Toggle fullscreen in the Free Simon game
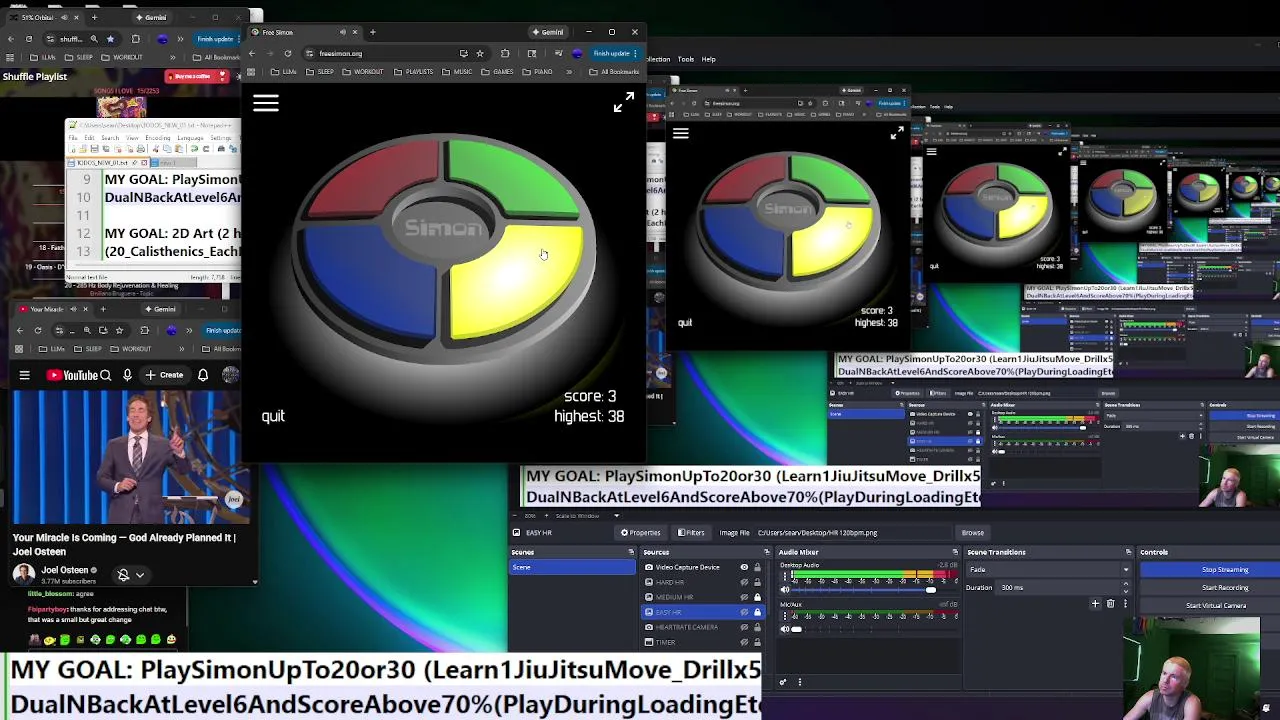The height and width of the screenshot is (720, 1280). [623, 102]
